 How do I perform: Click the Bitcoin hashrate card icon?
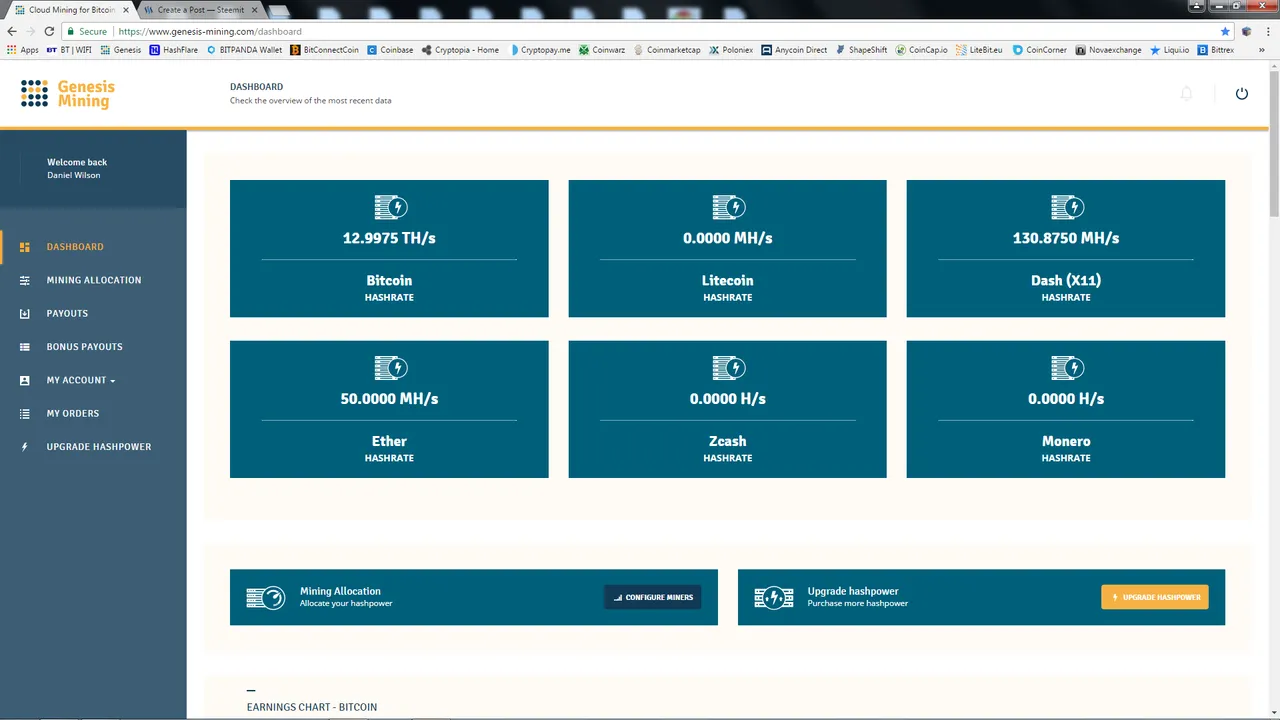pos(389,207)
